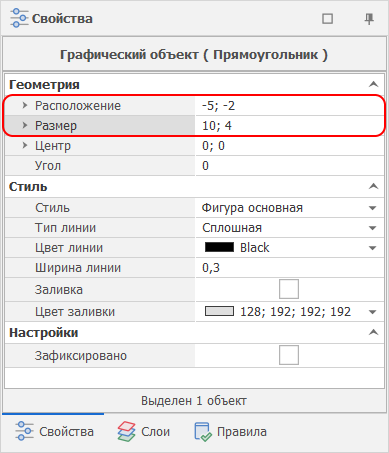Toggle the Заливка checkbox

[289, 289]
